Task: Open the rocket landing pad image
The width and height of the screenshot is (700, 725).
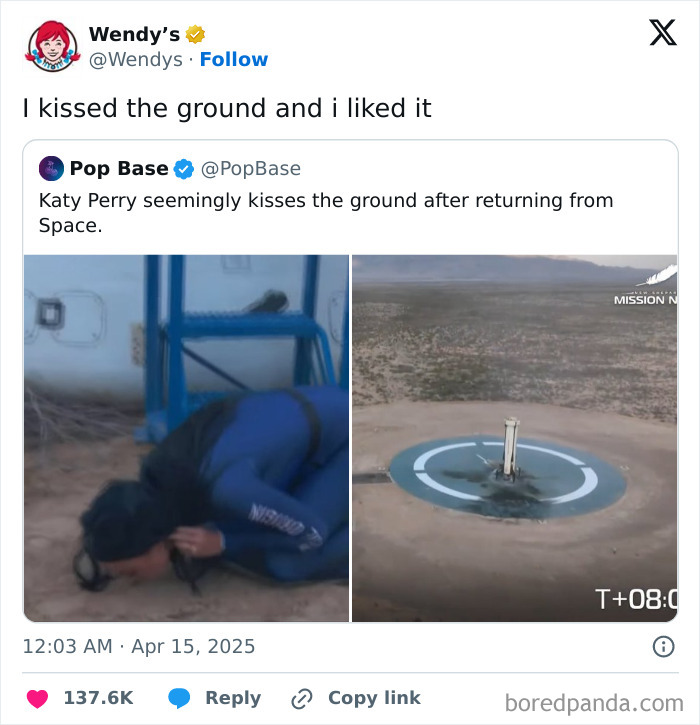Action: (x=514, y=438)
